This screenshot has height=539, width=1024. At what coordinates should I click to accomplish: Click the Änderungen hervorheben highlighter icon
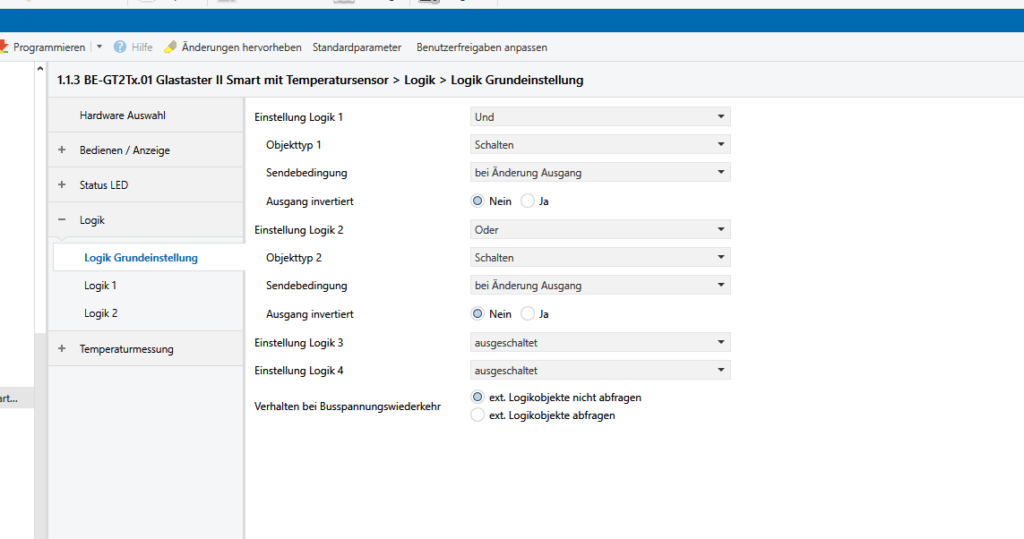tap(170, 47)
